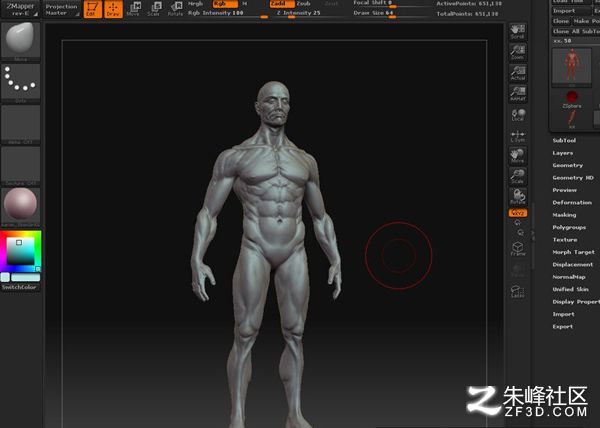The width and height of the screenshot is (600, 428).
Task: Toggle L.Sym local symmetry
Action: (518, 136)
